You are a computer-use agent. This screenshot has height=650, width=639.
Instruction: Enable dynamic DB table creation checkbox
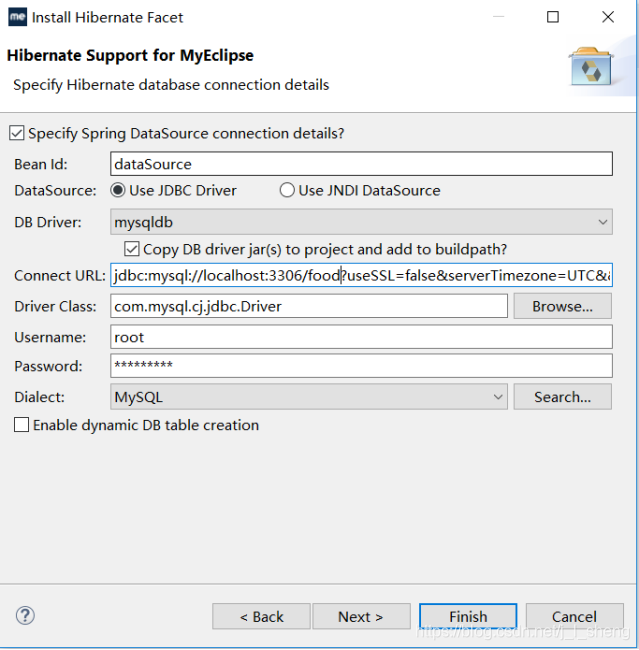coord(21,425)
